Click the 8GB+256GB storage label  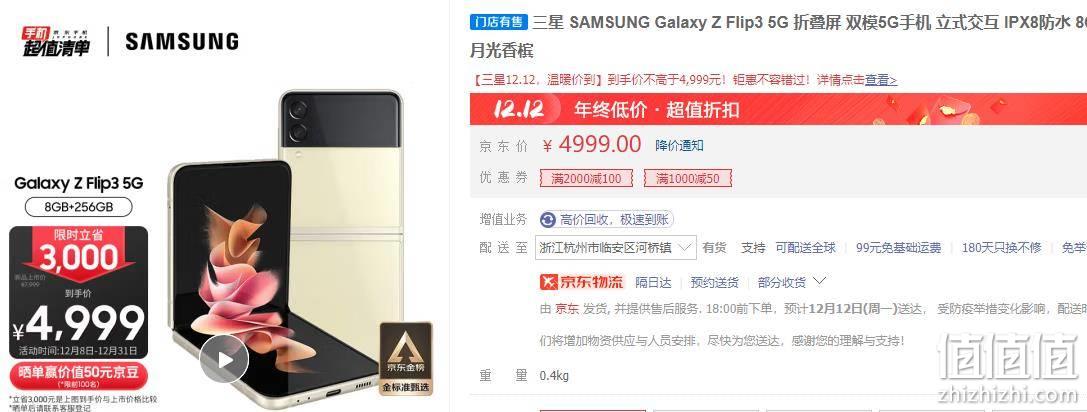pos(78,207)
